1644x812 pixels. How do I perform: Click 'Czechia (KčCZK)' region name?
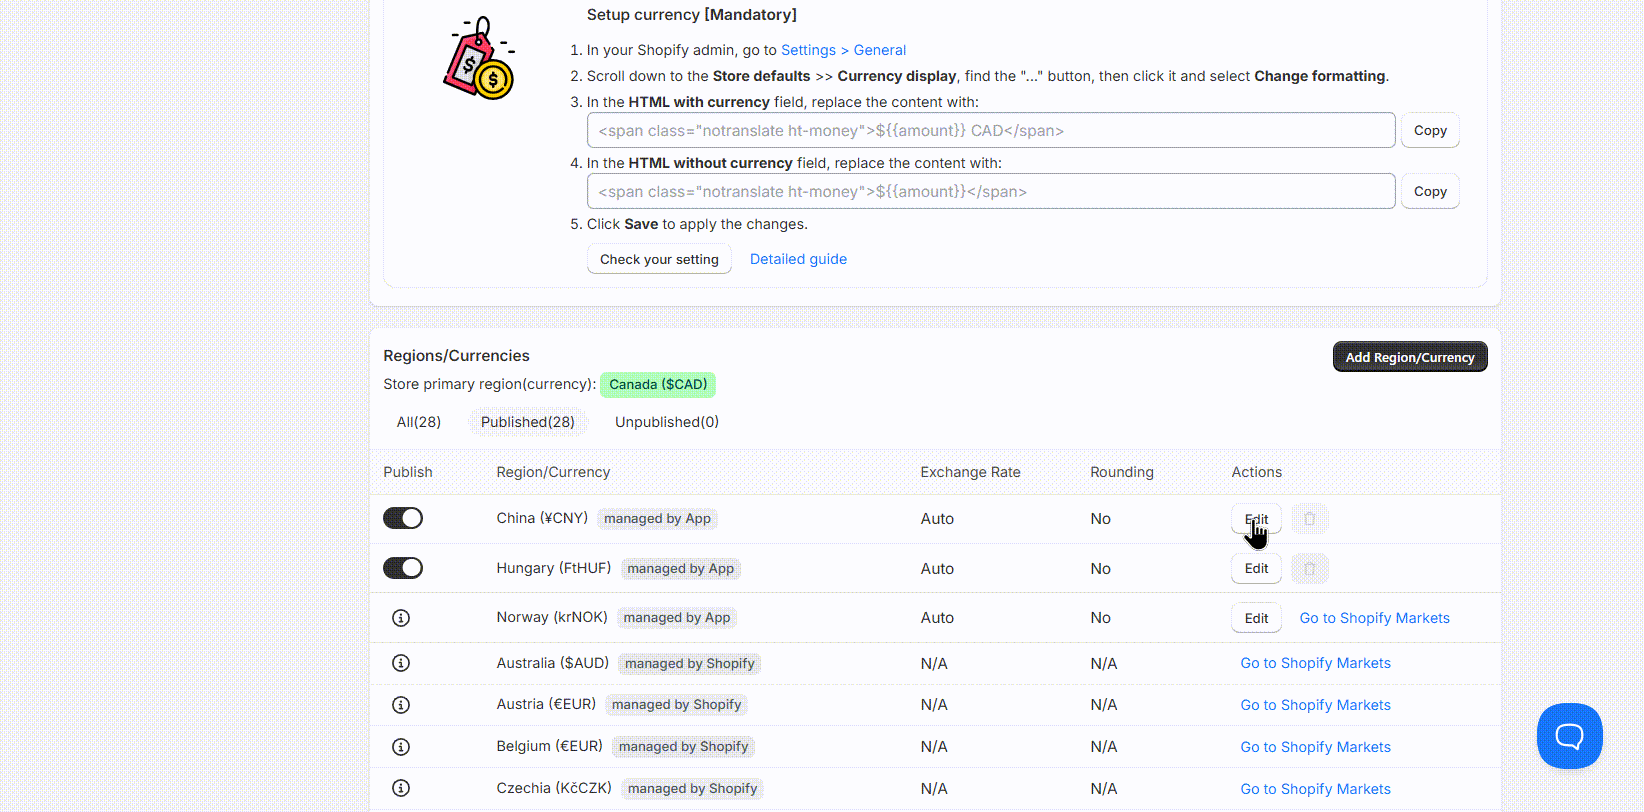tap(554, 788)
